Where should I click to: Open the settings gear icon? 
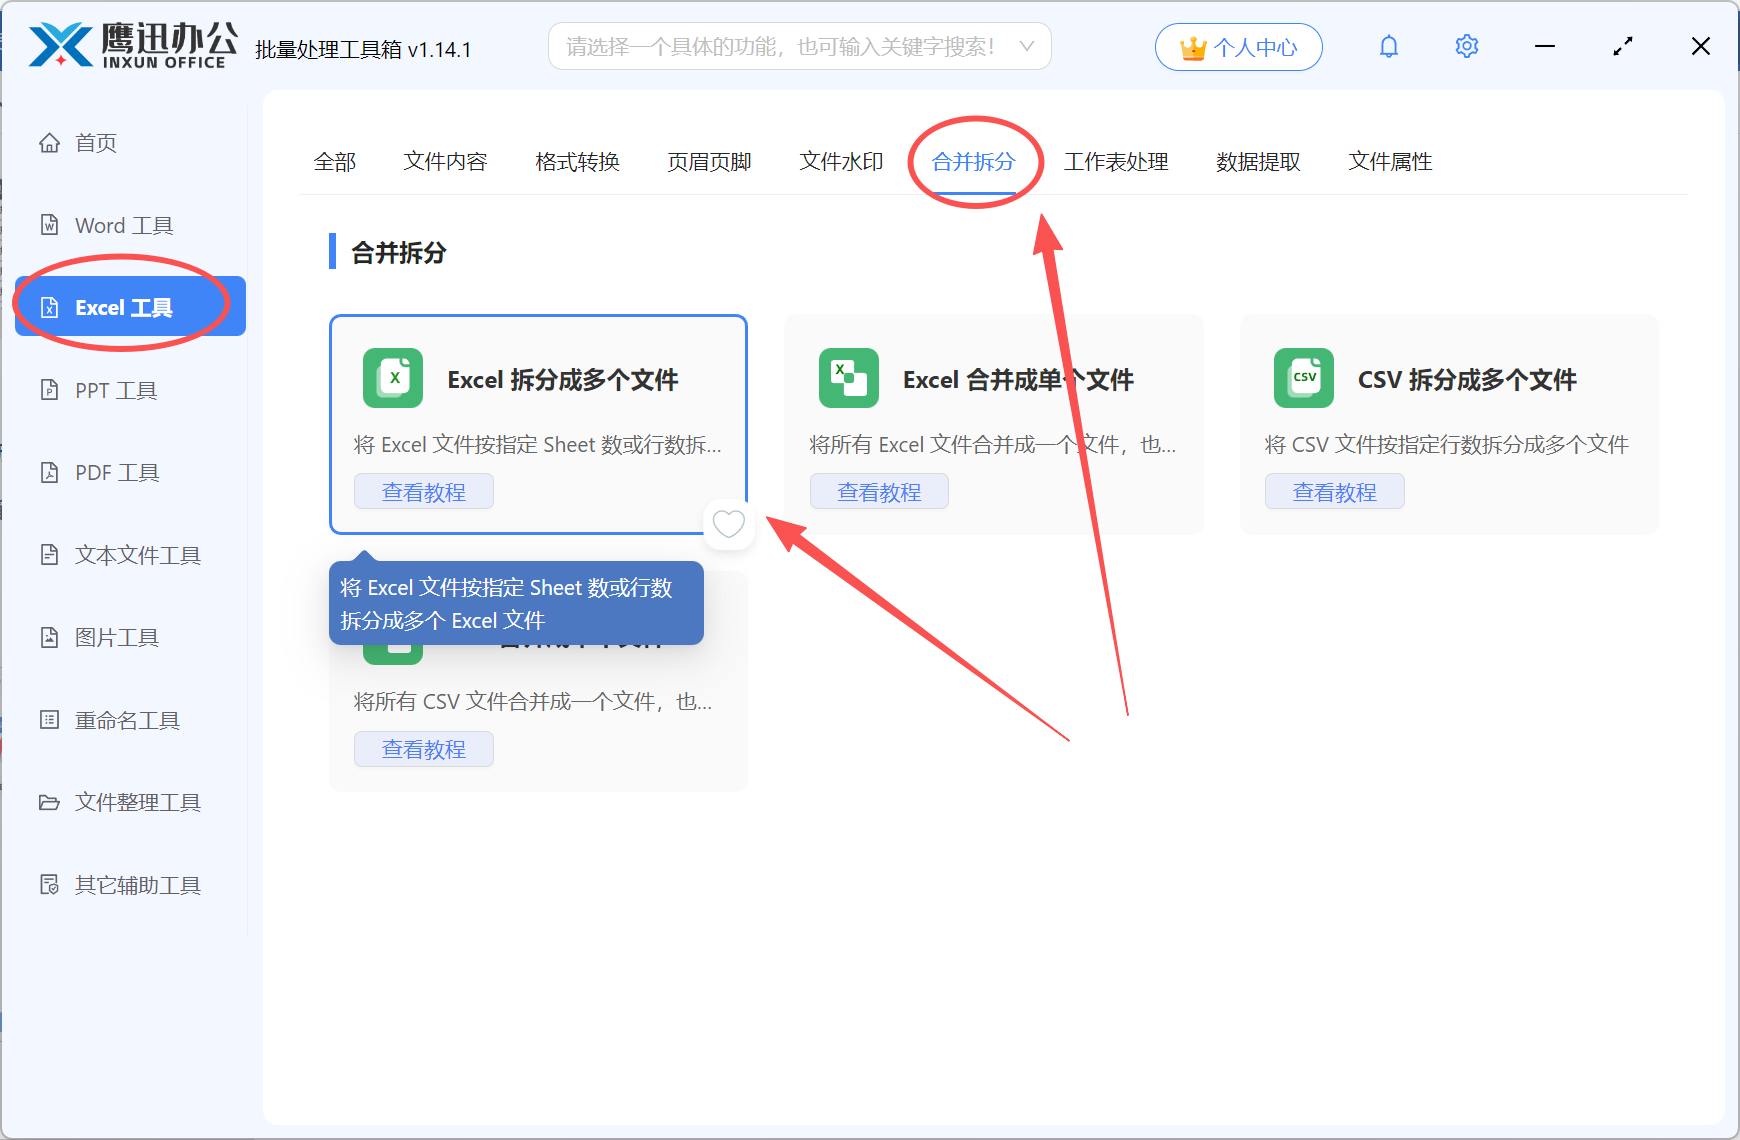1466,46
